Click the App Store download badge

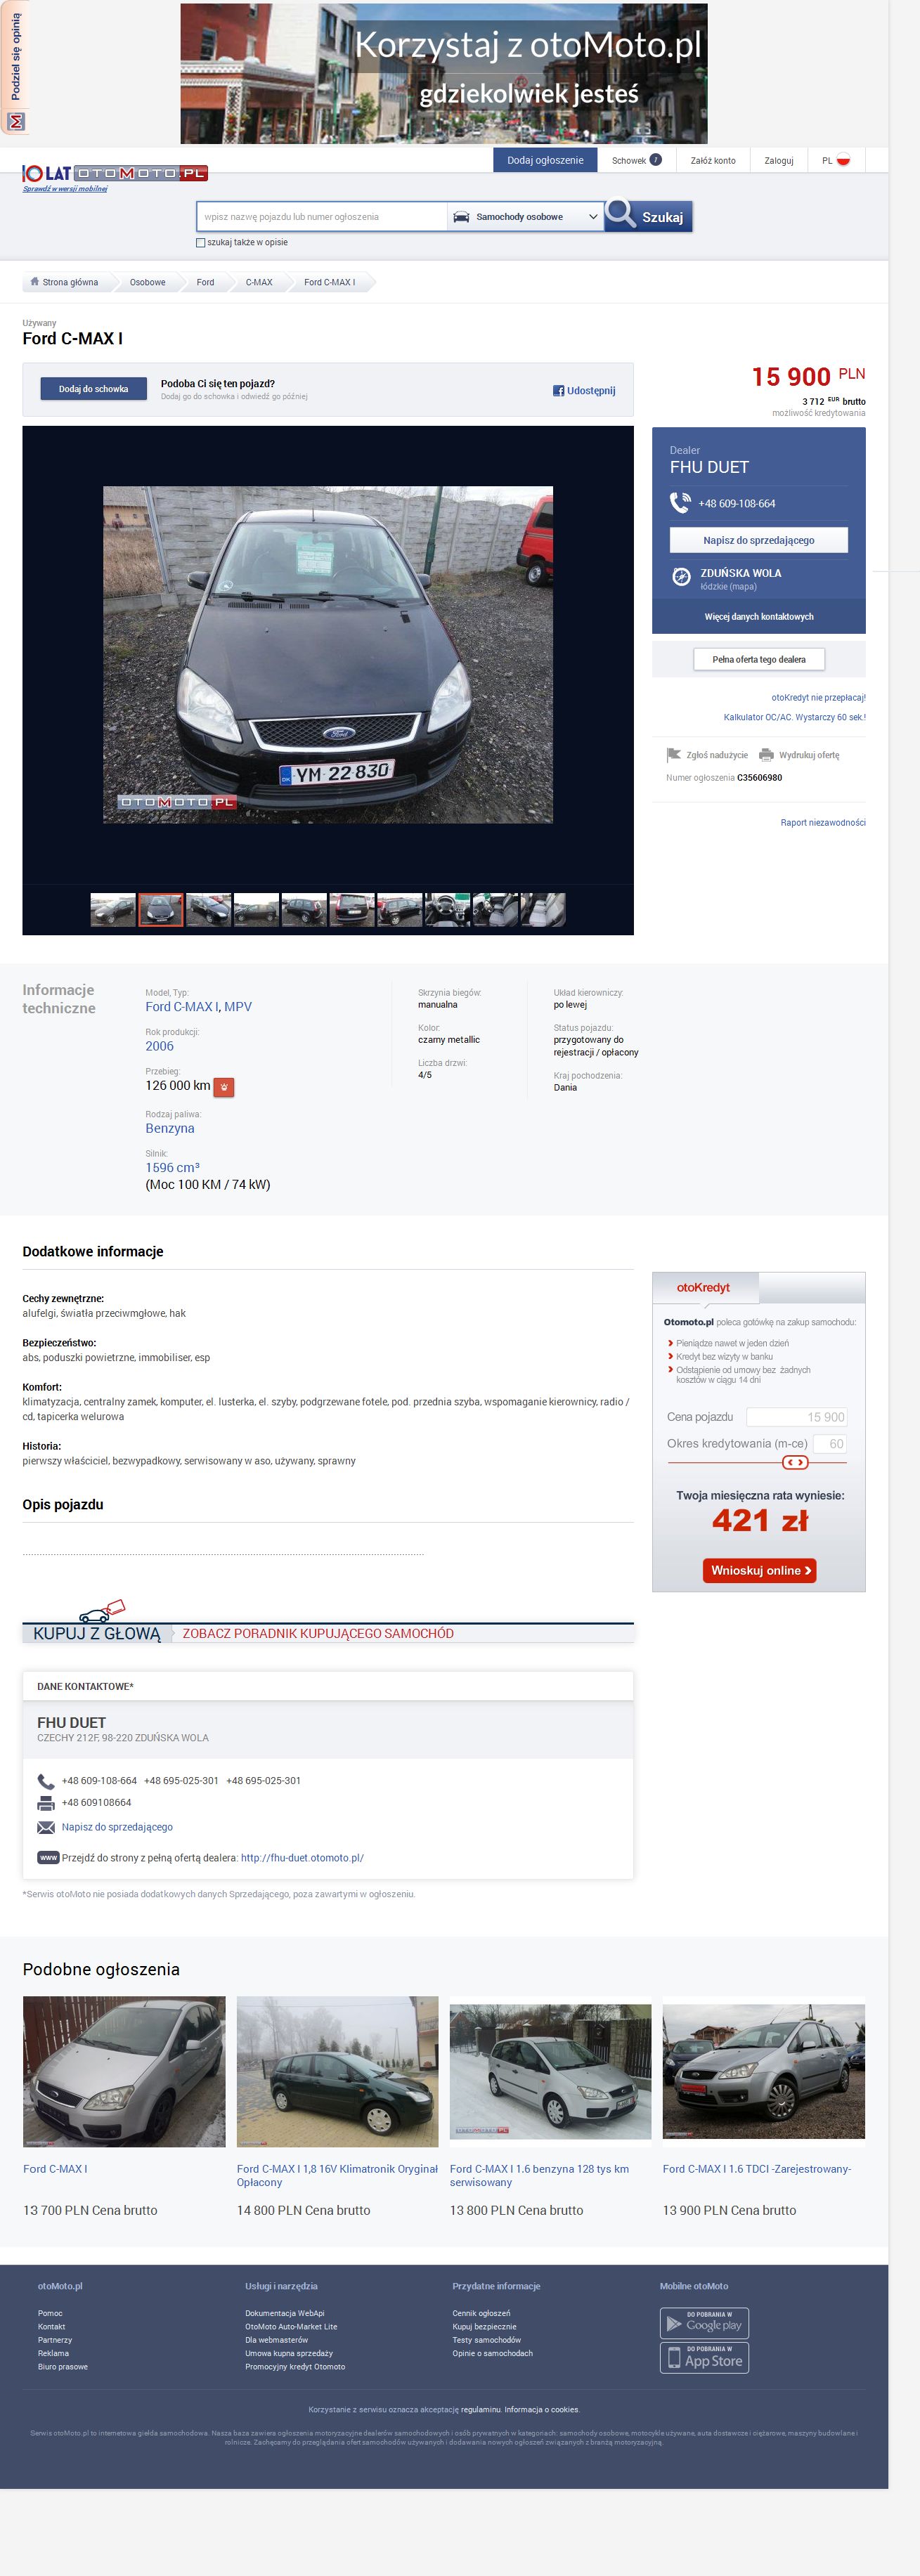(704, 2358)
